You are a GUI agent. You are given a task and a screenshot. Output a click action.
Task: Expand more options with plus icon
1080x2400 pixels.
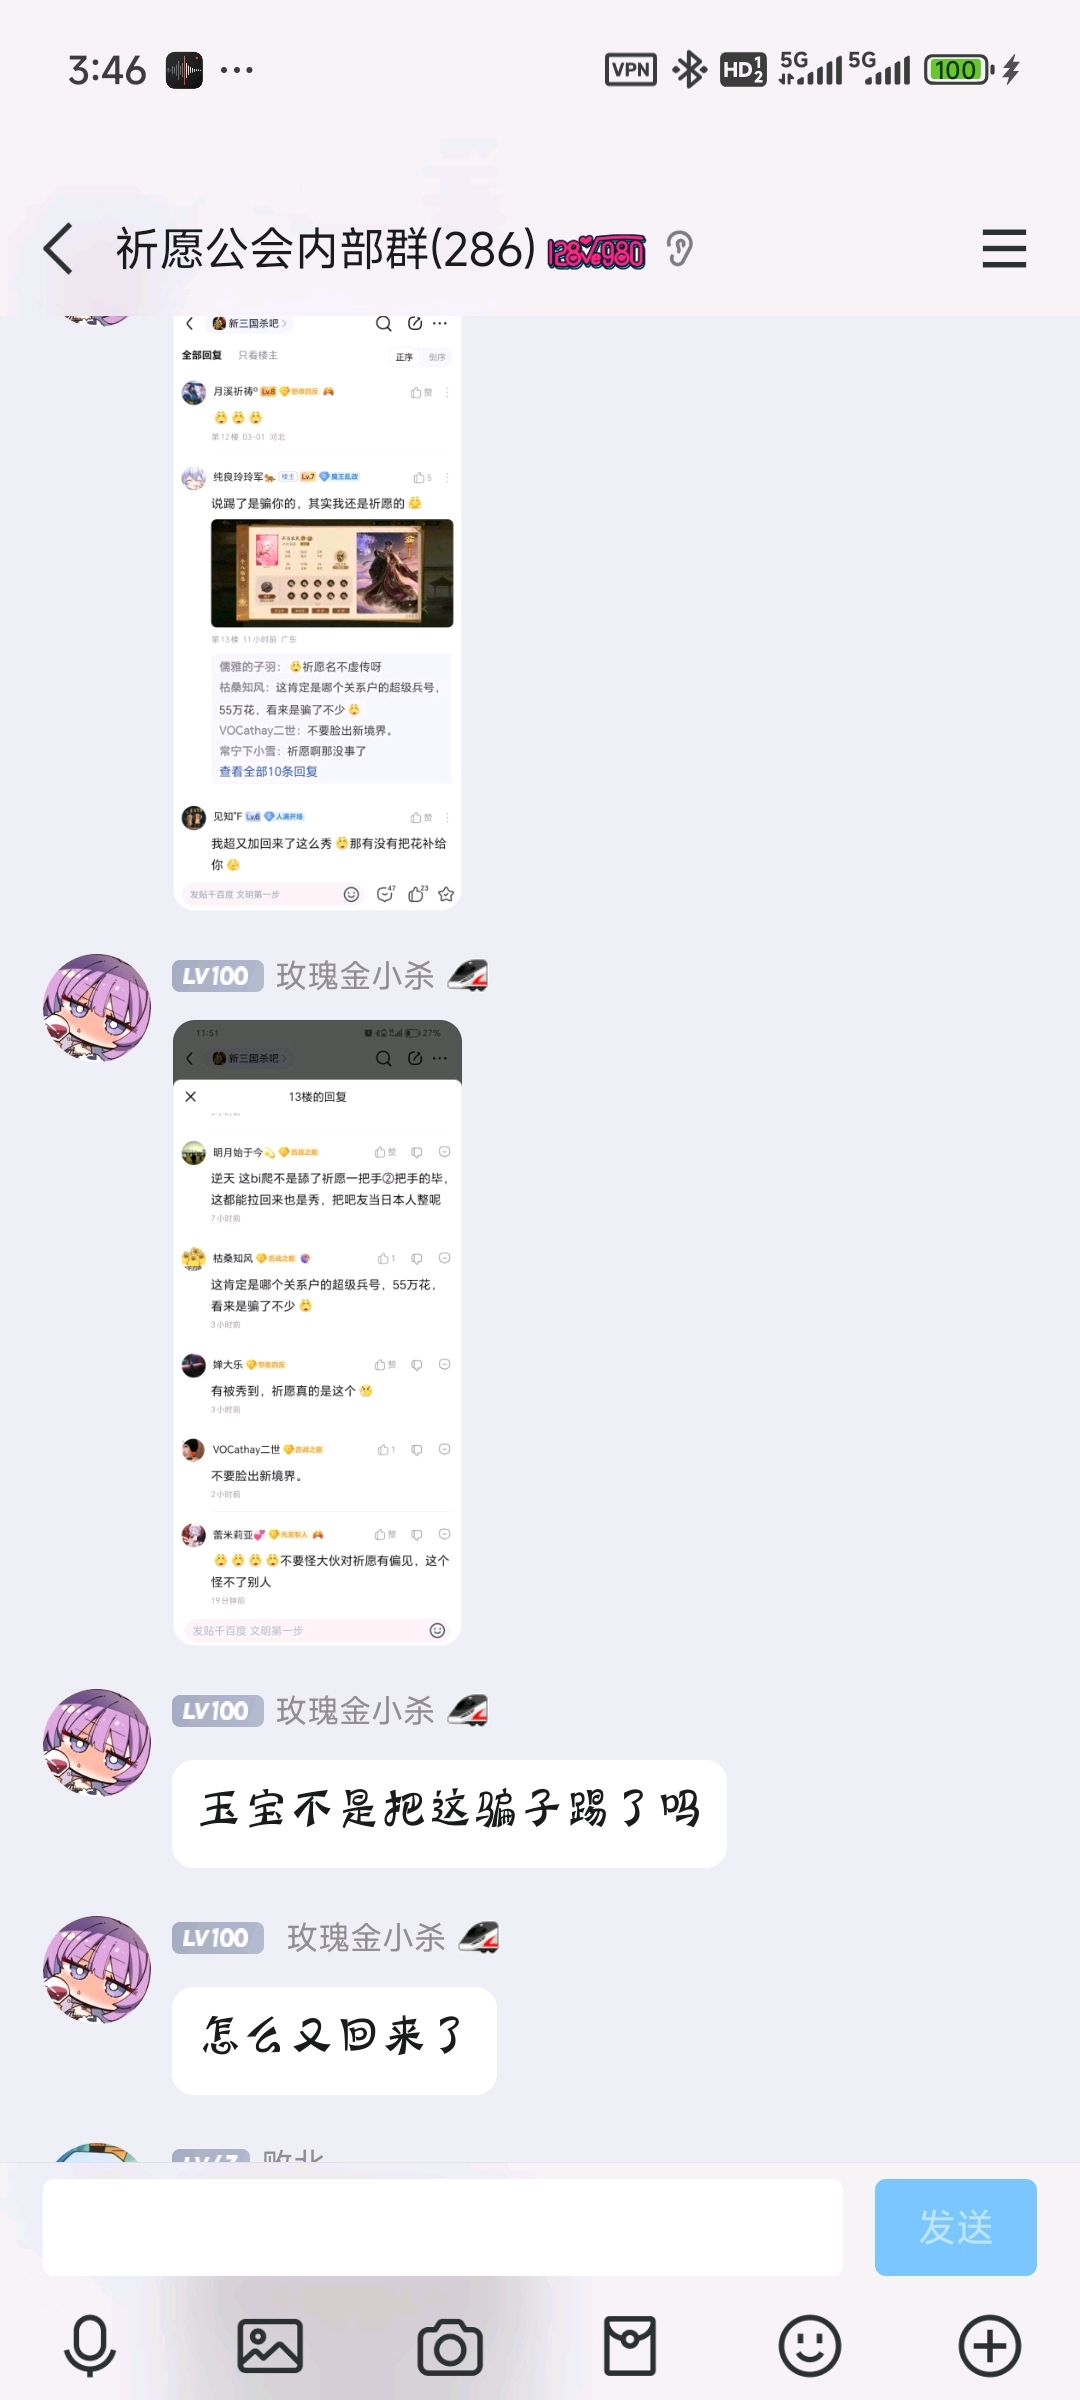pyautogui.click(x=990, y=2346)
